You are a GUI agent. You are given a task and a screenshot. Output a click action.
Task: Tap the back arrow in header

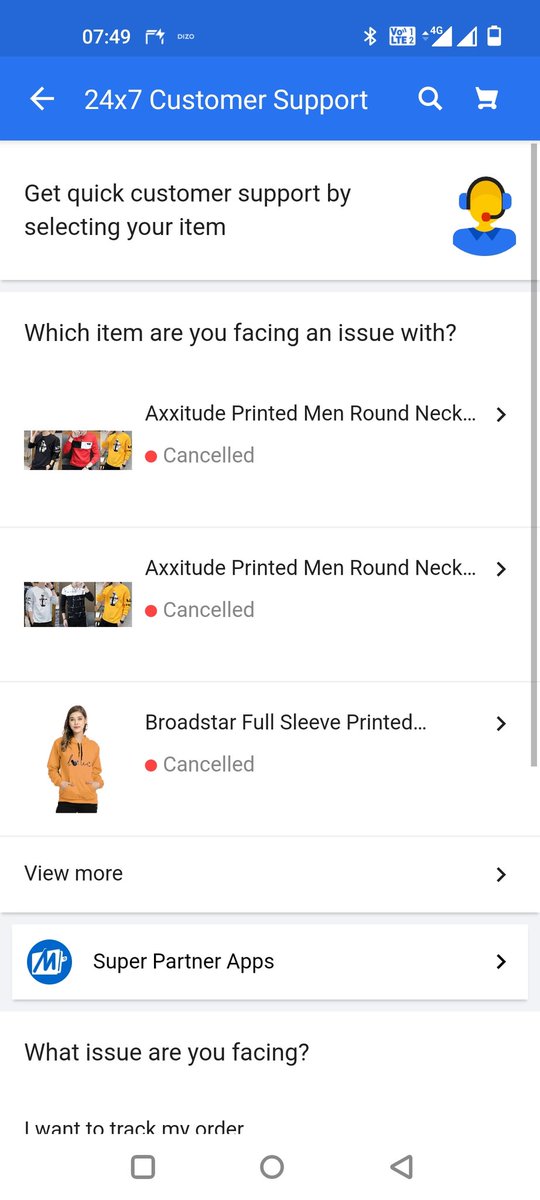(42, 99)
